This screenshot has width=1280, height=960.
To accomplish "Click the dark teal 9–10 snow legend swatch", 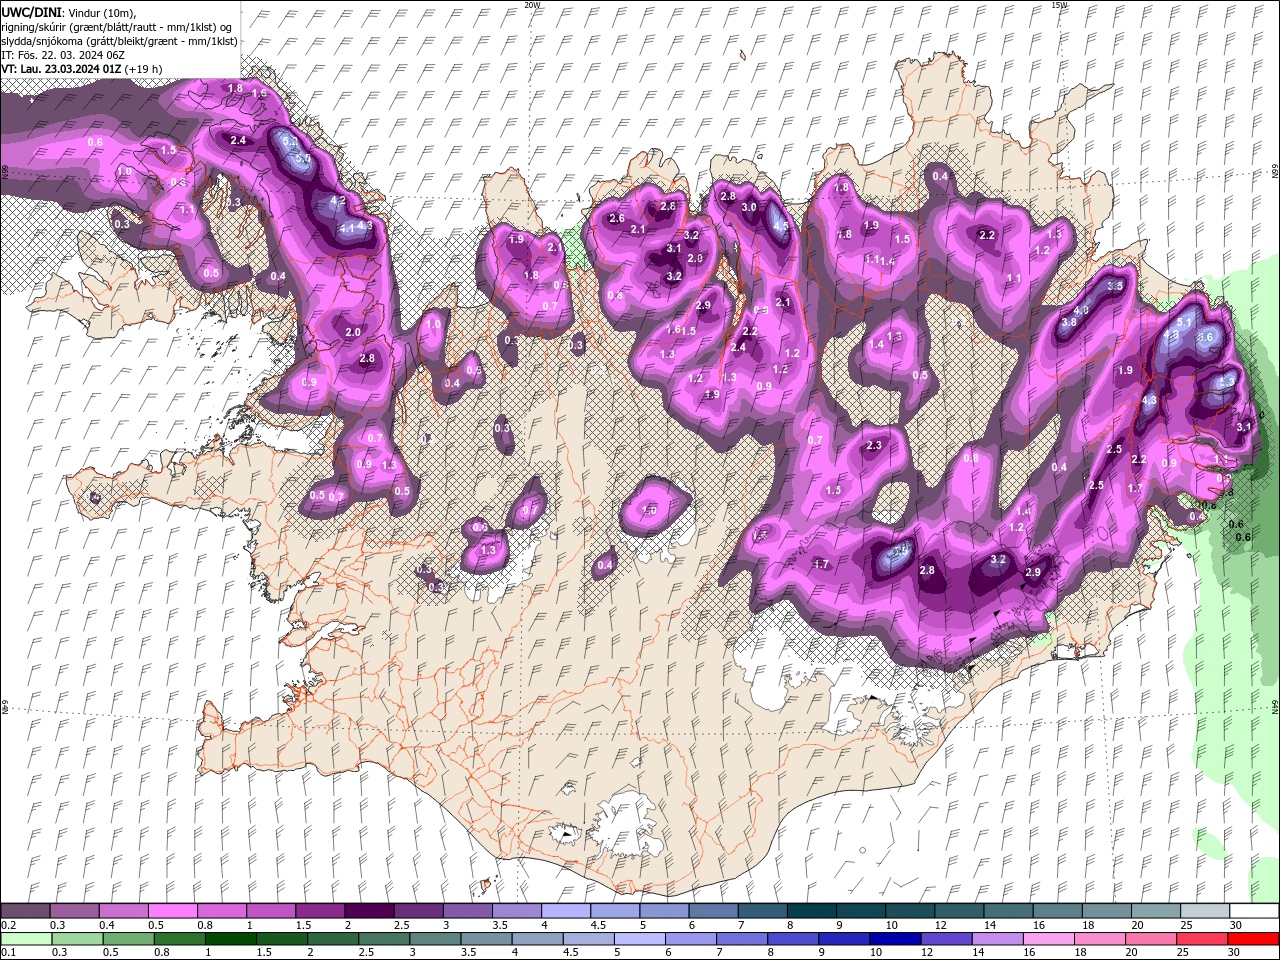I will point(861,911).
